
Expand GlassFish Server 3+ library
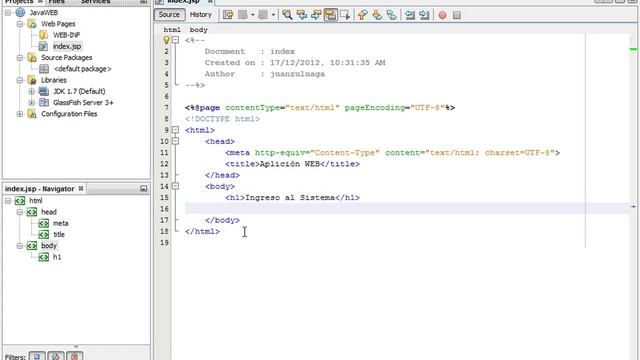coord(31,102)
